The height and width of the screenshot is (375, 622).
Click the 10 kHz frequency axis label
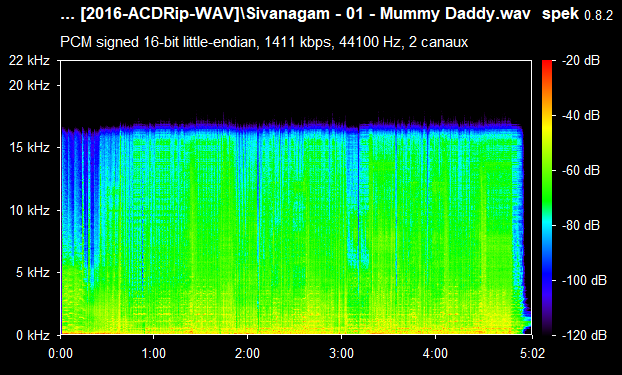pyautogui.click(x=29, y=210)
